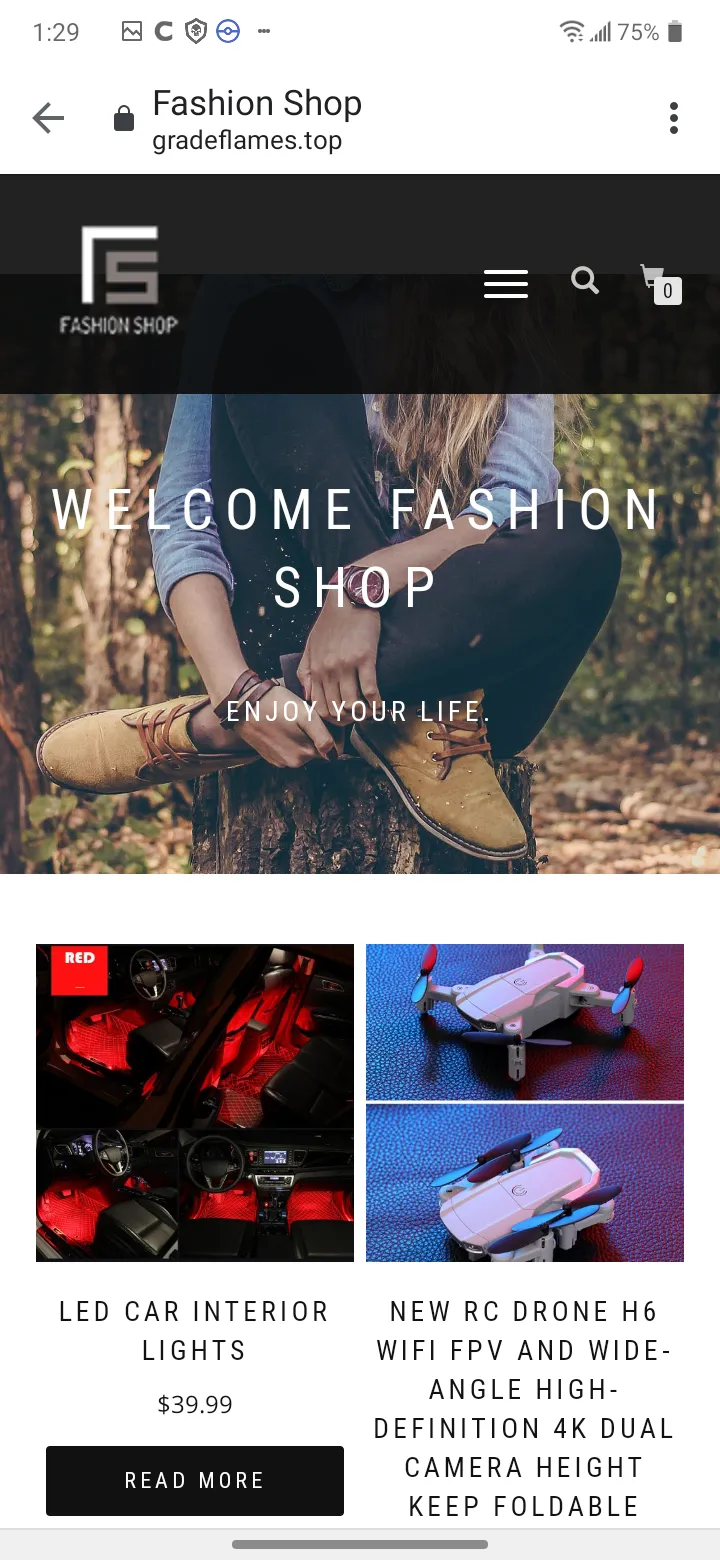The width and height of the screenshot is (720, 1560).
Task: Click the LED car interior lights thumbnail
Action: (195, 1103)
